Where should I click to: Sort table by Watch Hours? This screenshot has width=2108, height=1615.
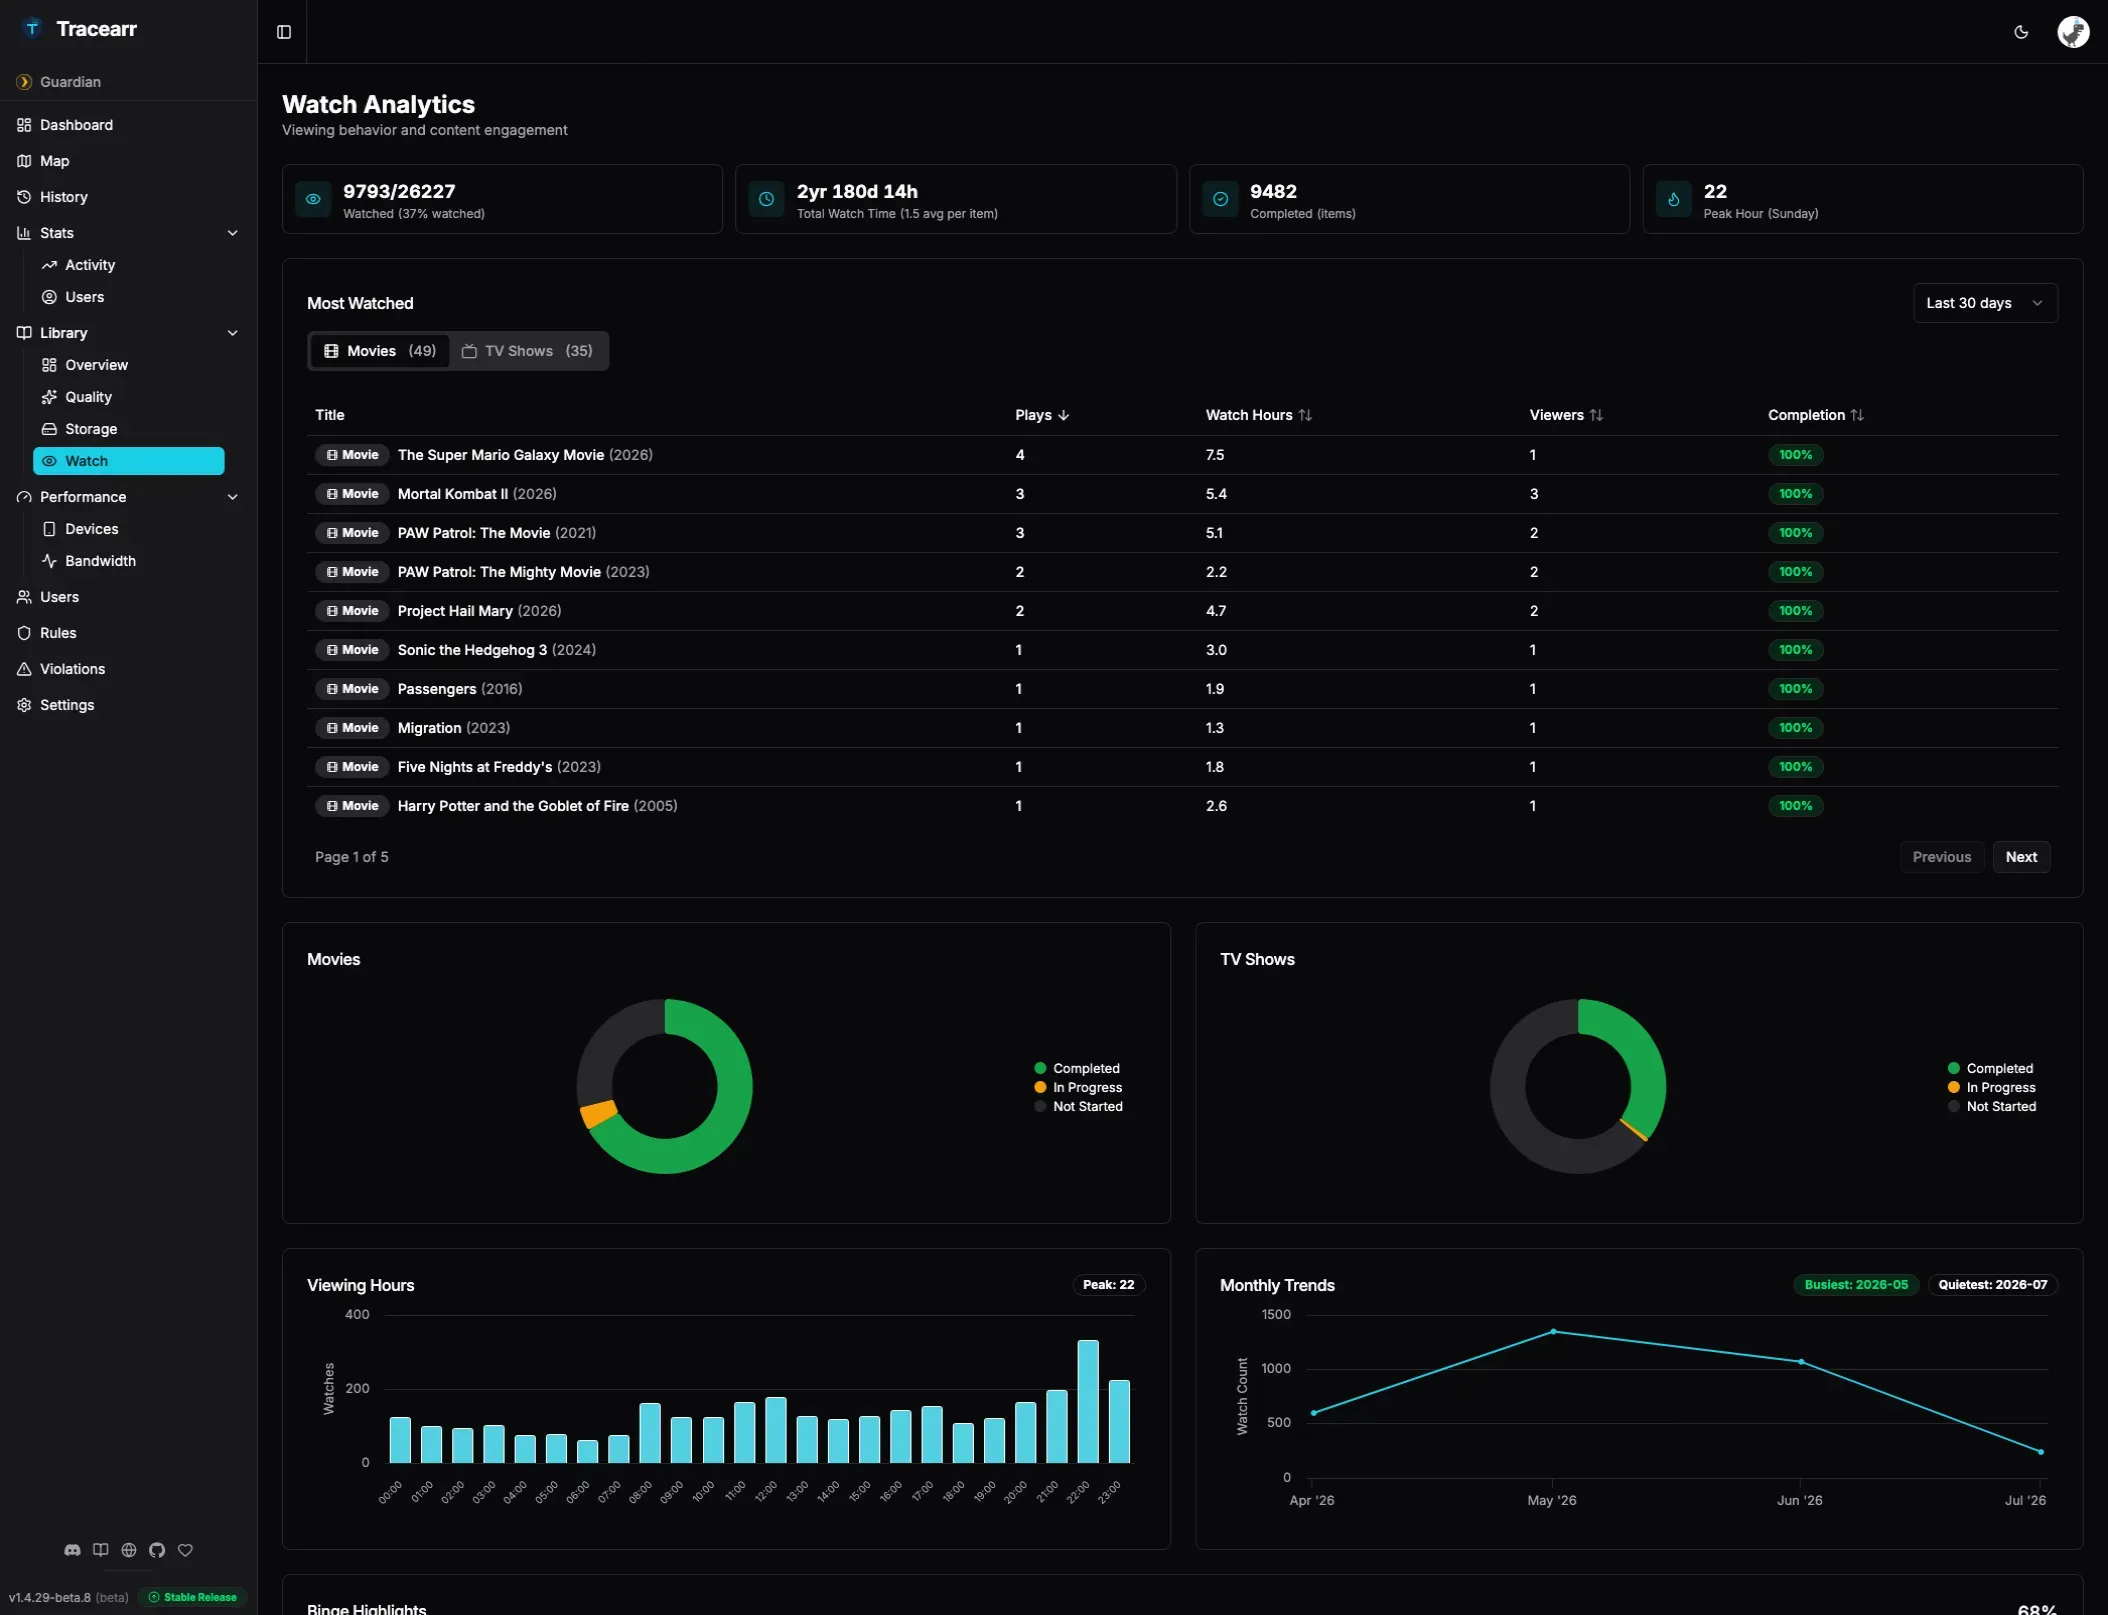[x=1259, y=415]
